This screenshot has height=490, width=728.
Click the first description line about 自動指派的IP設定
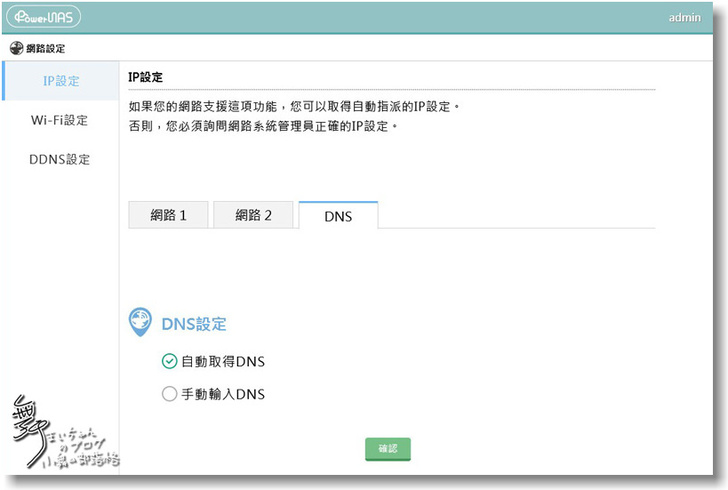(x=294, y=106)
